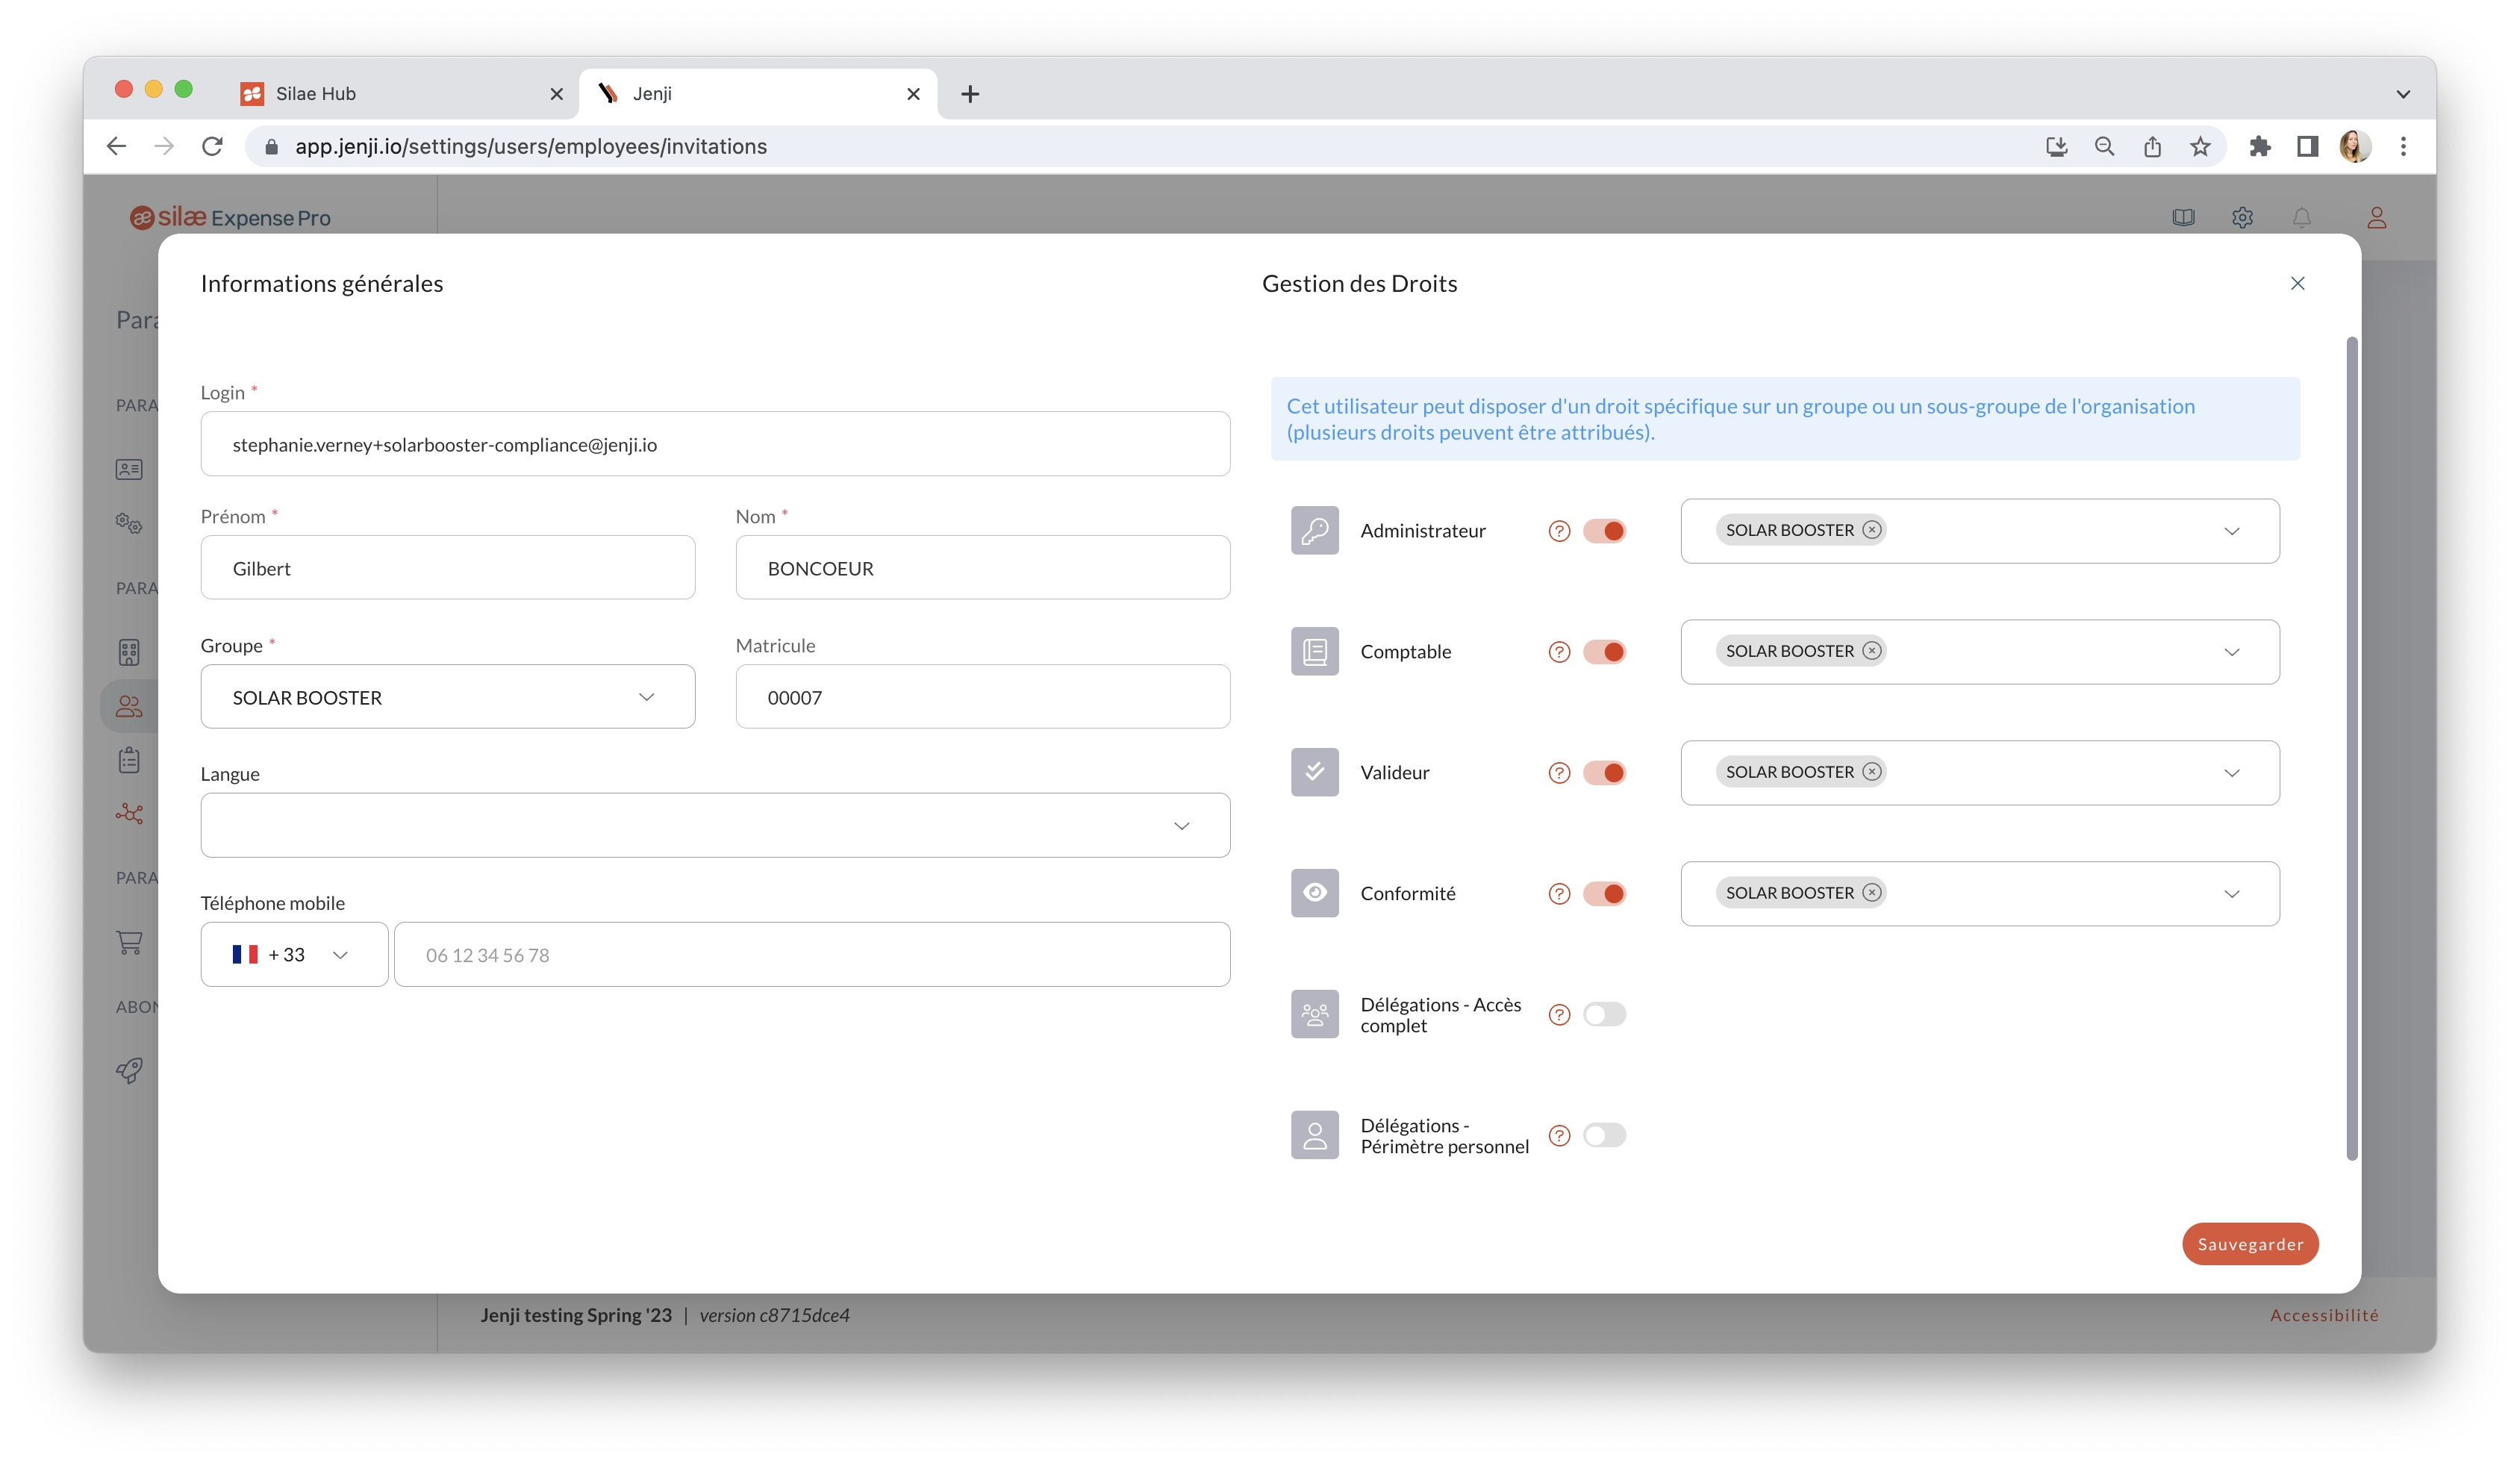2520x1463 pixels.
Task: Disable the Administrateur toggle
Action: click(1604, 531)
